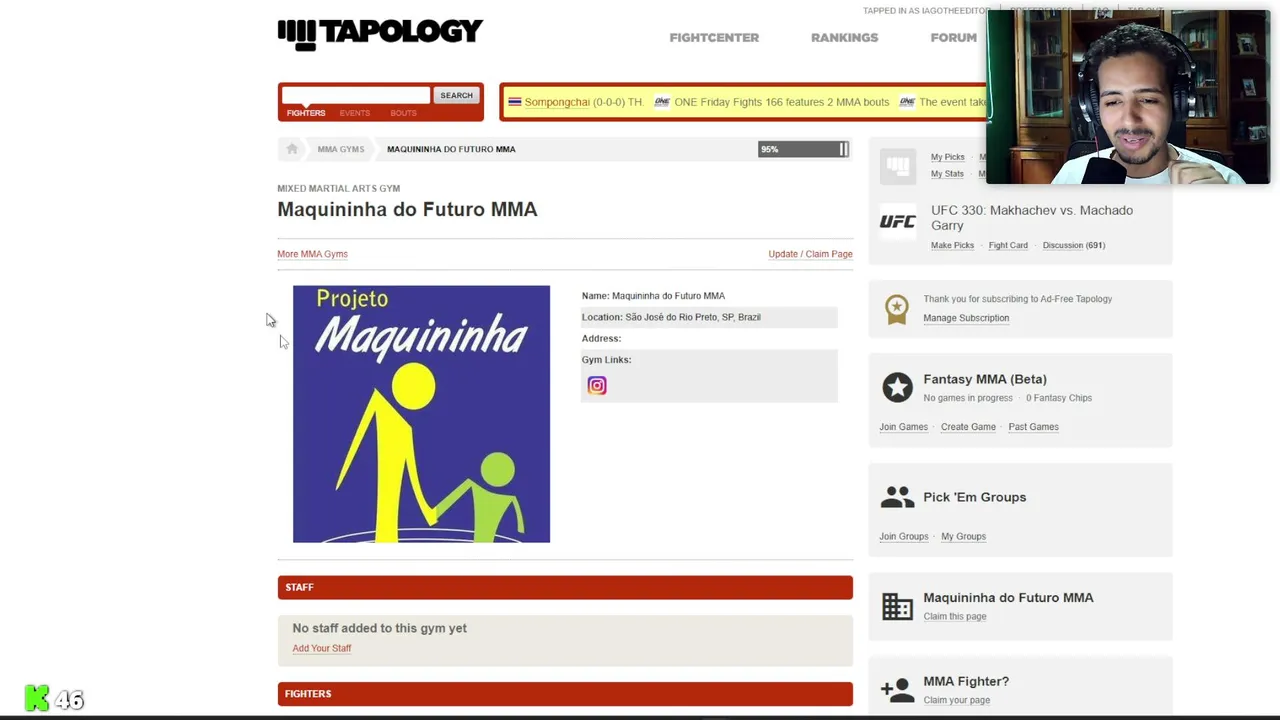Open My Groups link

(963, 536)
